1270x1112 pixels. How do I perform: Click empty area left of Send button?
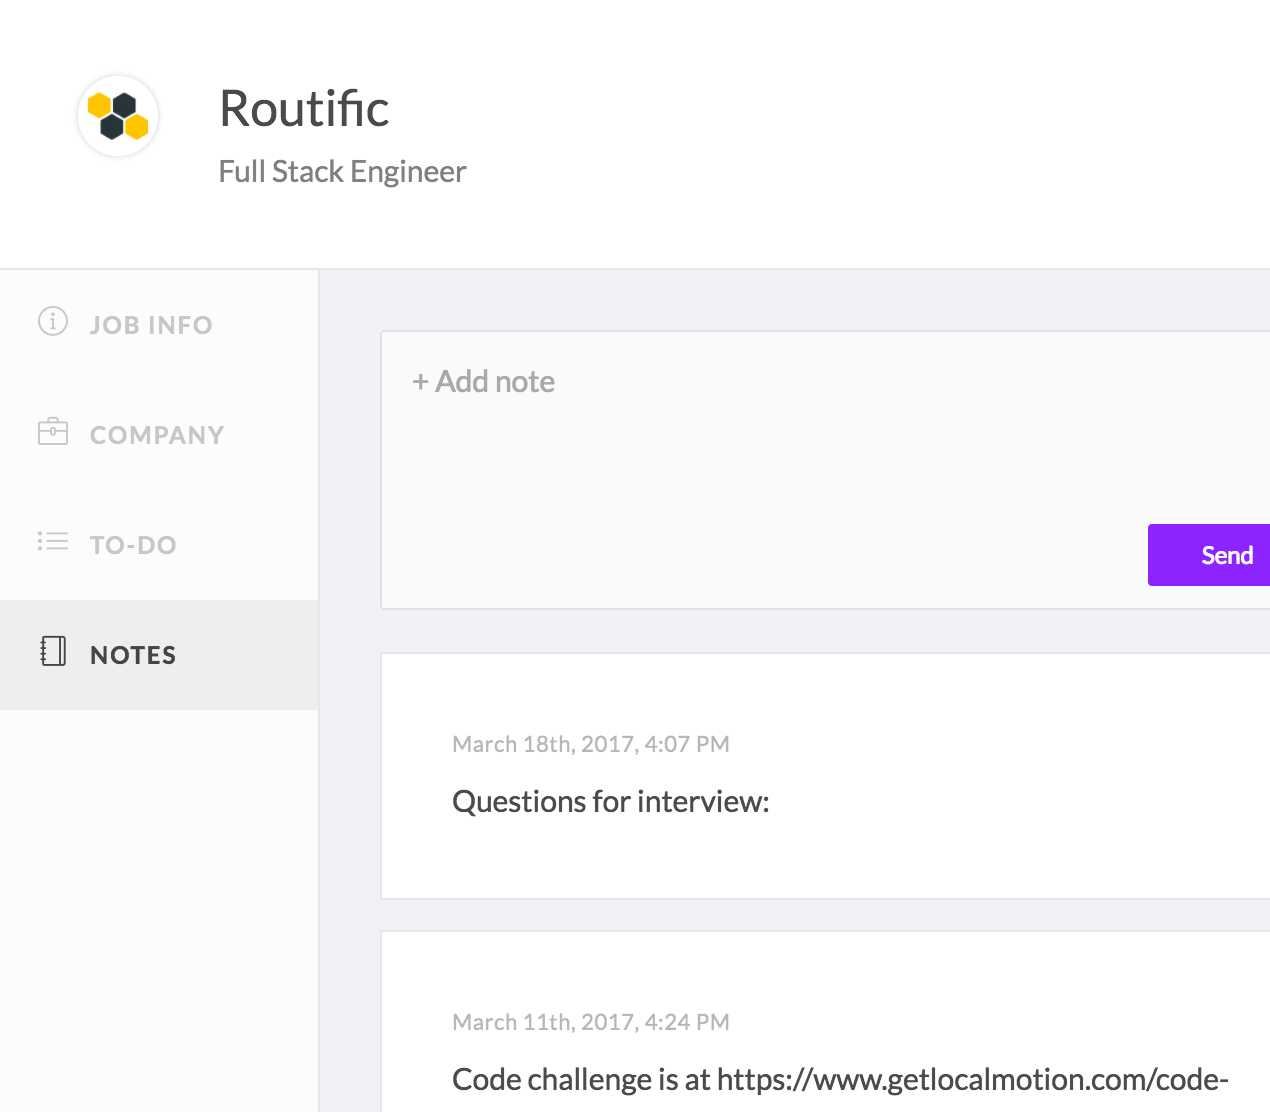coord(900,555)
